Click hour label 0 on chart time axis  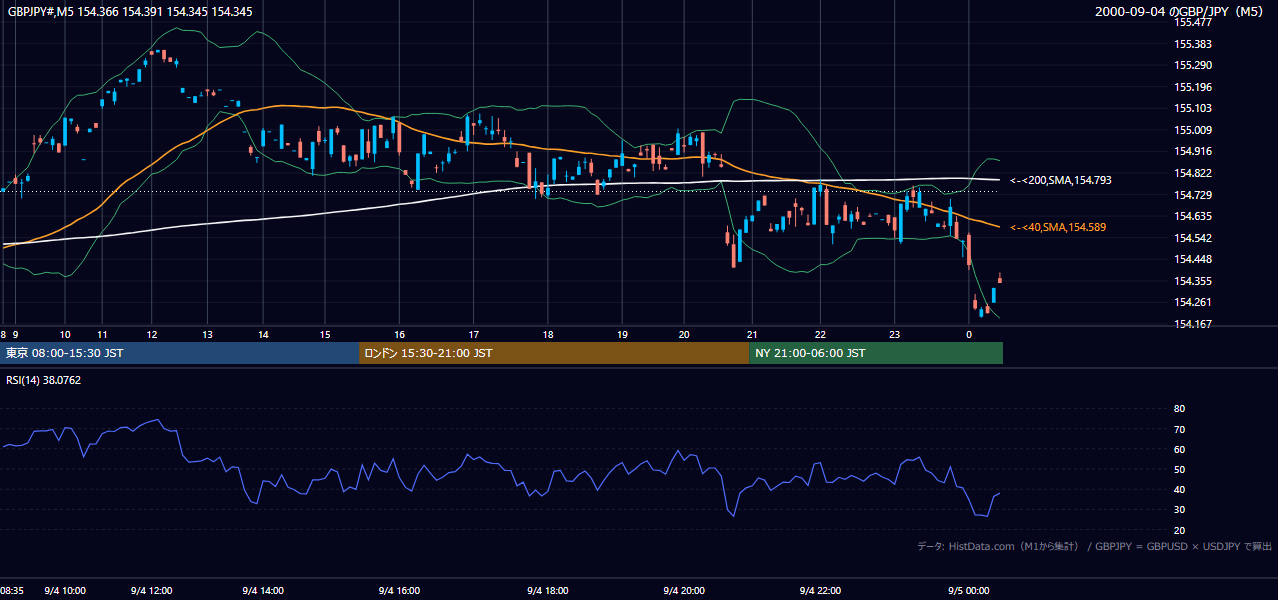(969, 334)
